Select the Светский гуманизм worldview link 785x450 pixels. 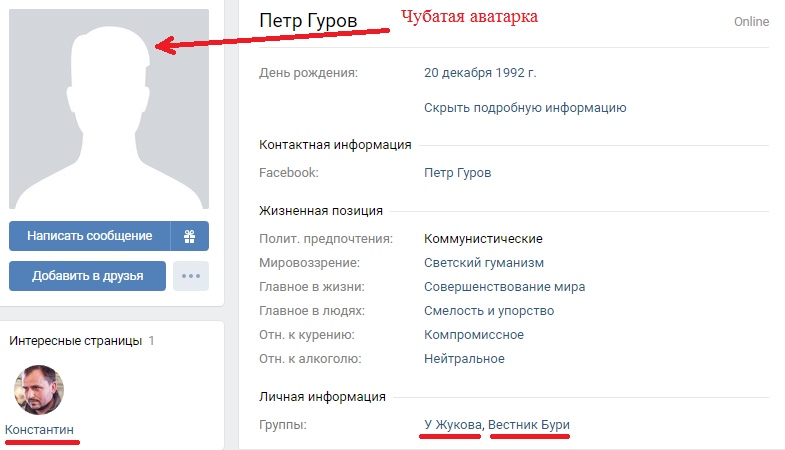pos(484,263)
